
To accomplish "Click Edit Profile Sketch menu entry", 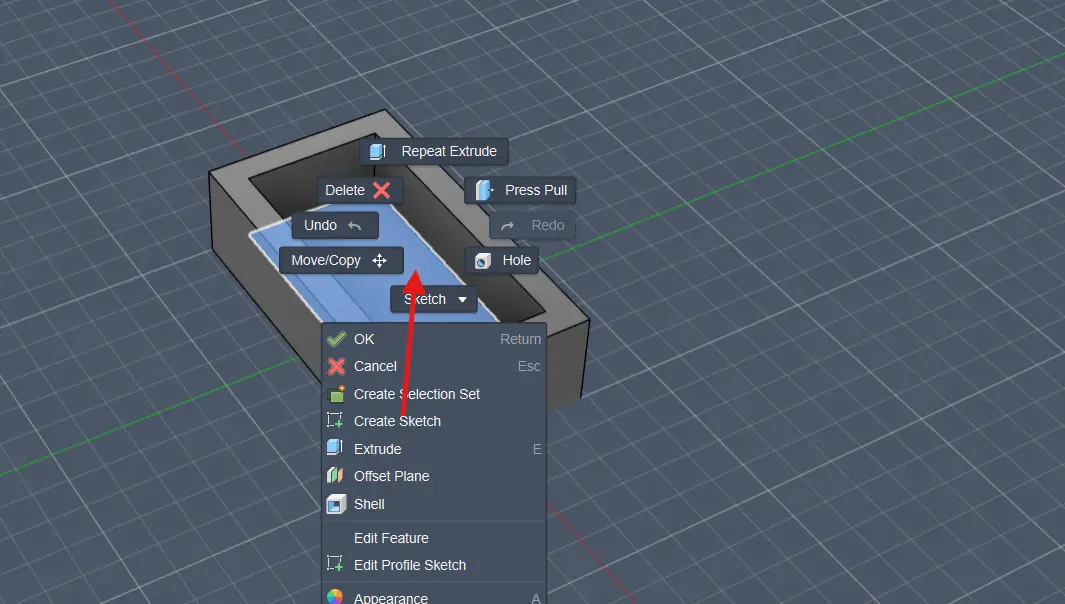I will coord(434,565).
